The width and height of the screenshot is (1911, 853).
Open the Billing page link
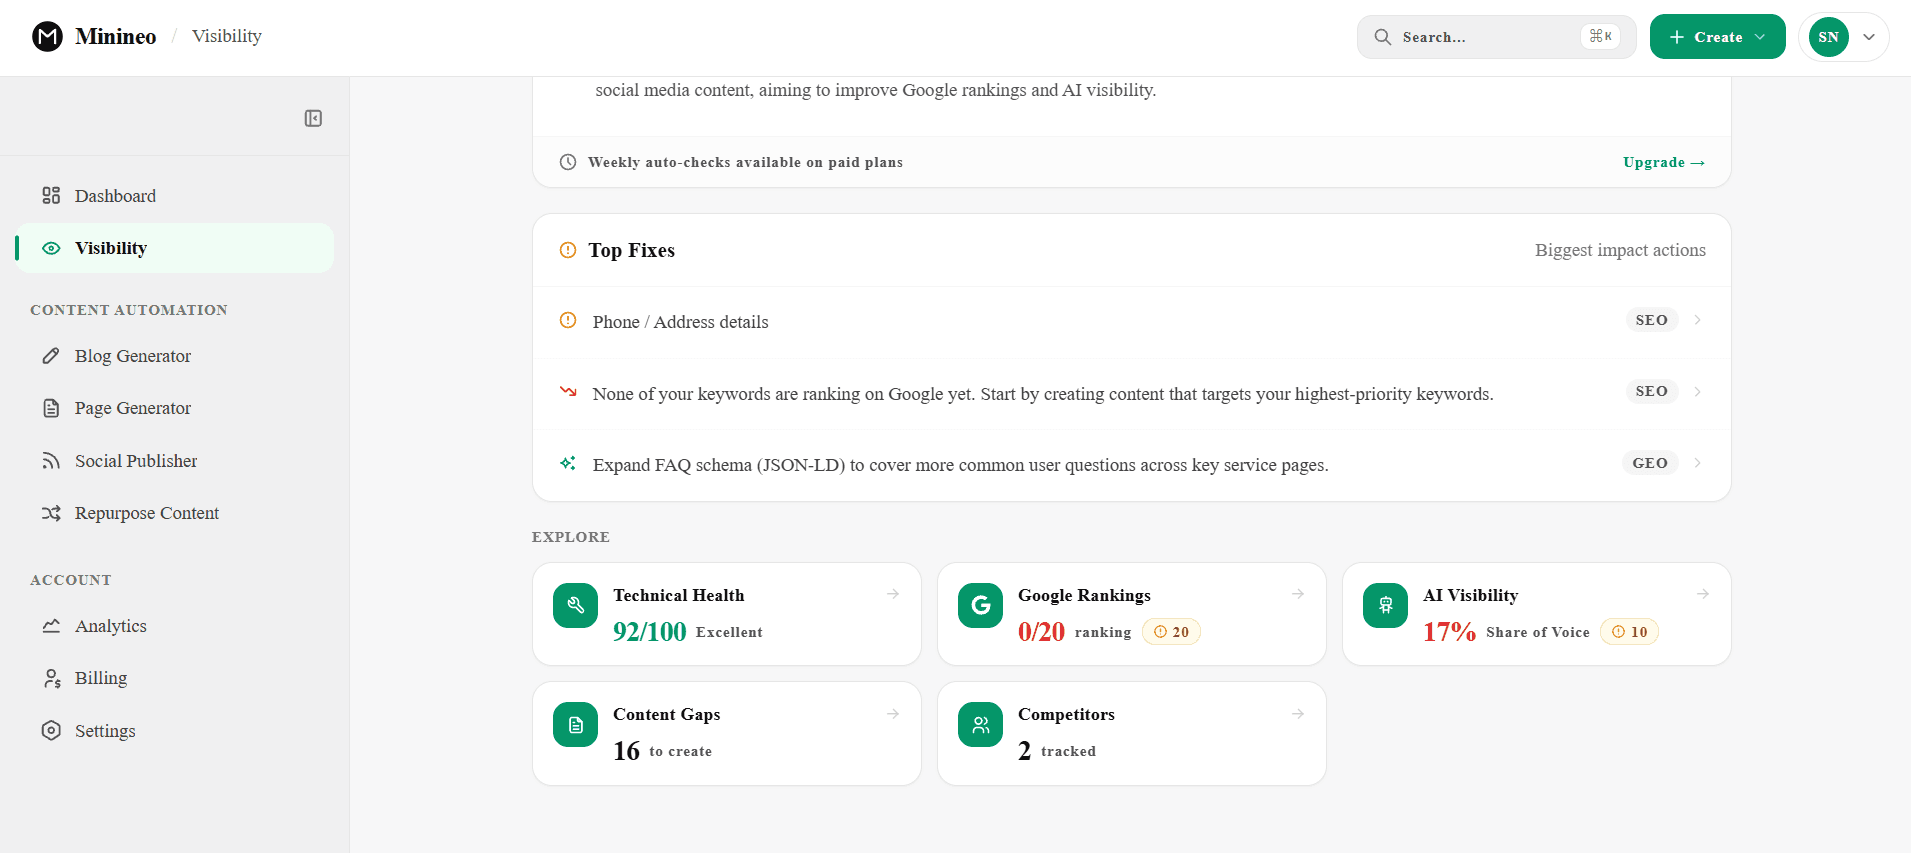(175, 678)
